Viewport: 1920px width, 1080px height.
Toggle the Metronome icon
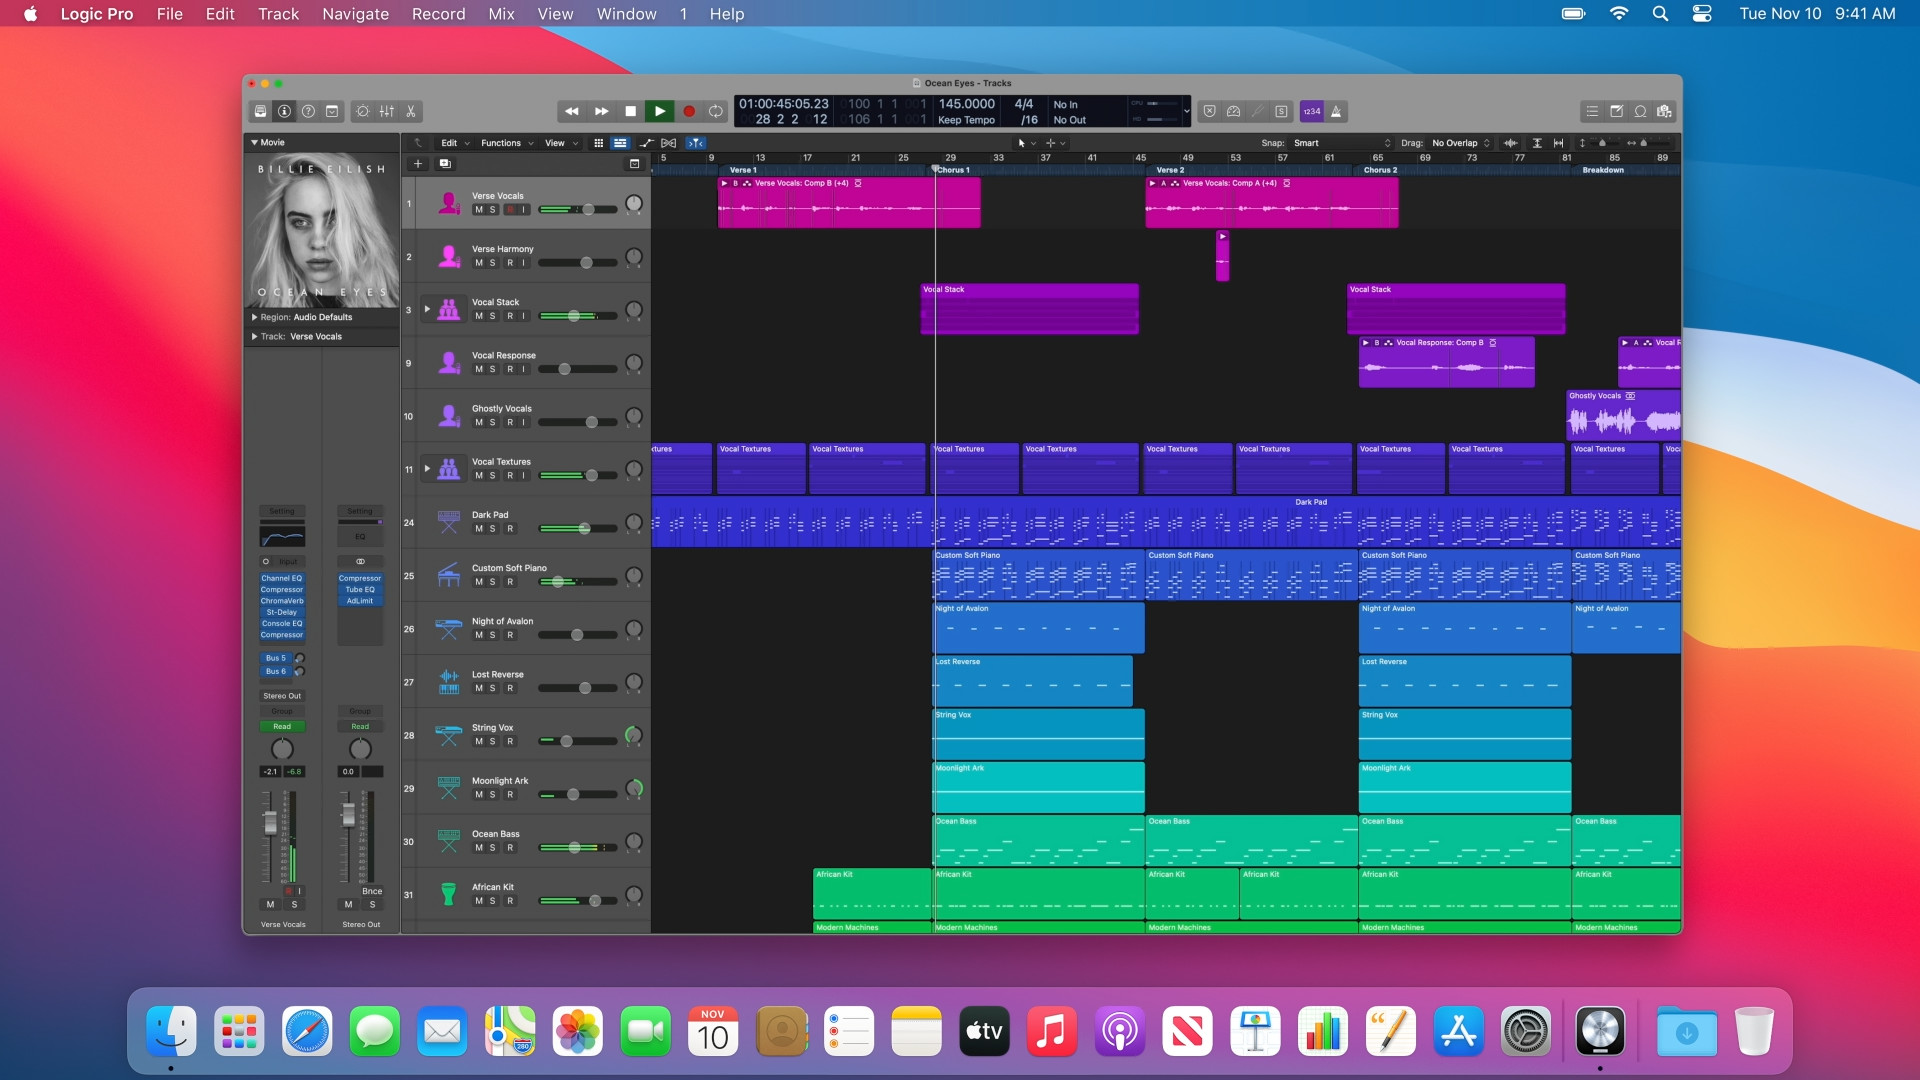point(1337,111)
